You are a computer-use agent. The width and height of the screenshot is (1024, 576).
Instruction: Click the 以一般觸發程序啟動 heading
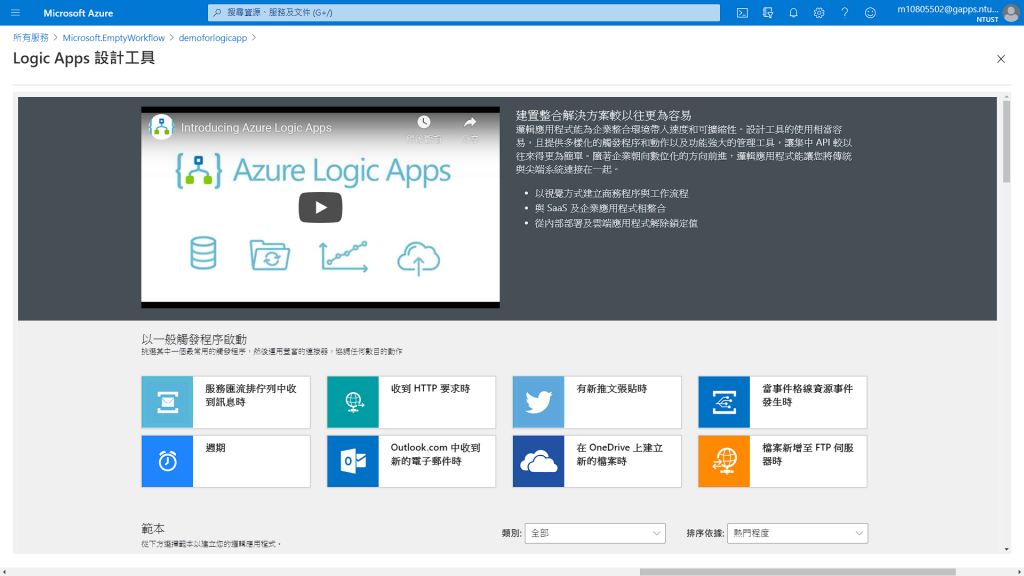tap(194, 339)
